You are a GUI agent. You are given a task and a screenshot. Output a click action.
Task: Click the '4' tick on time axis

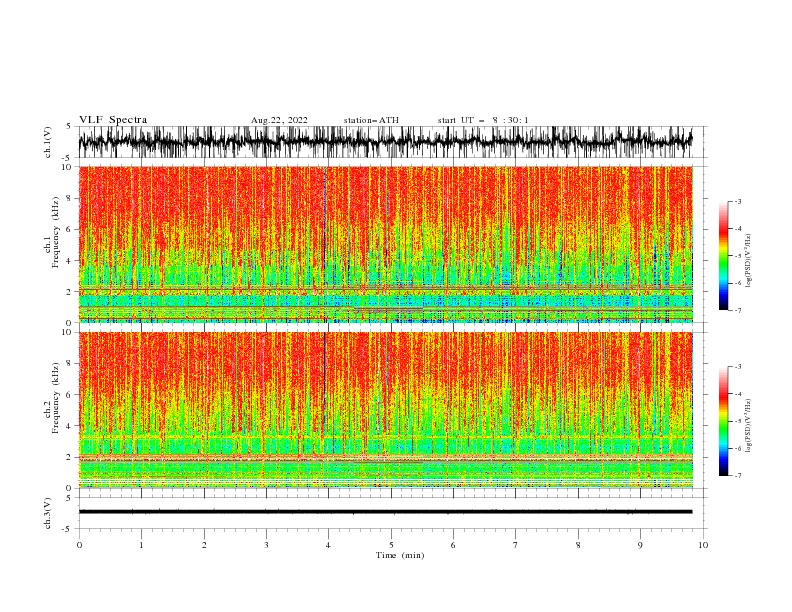[x=328, y=545]
